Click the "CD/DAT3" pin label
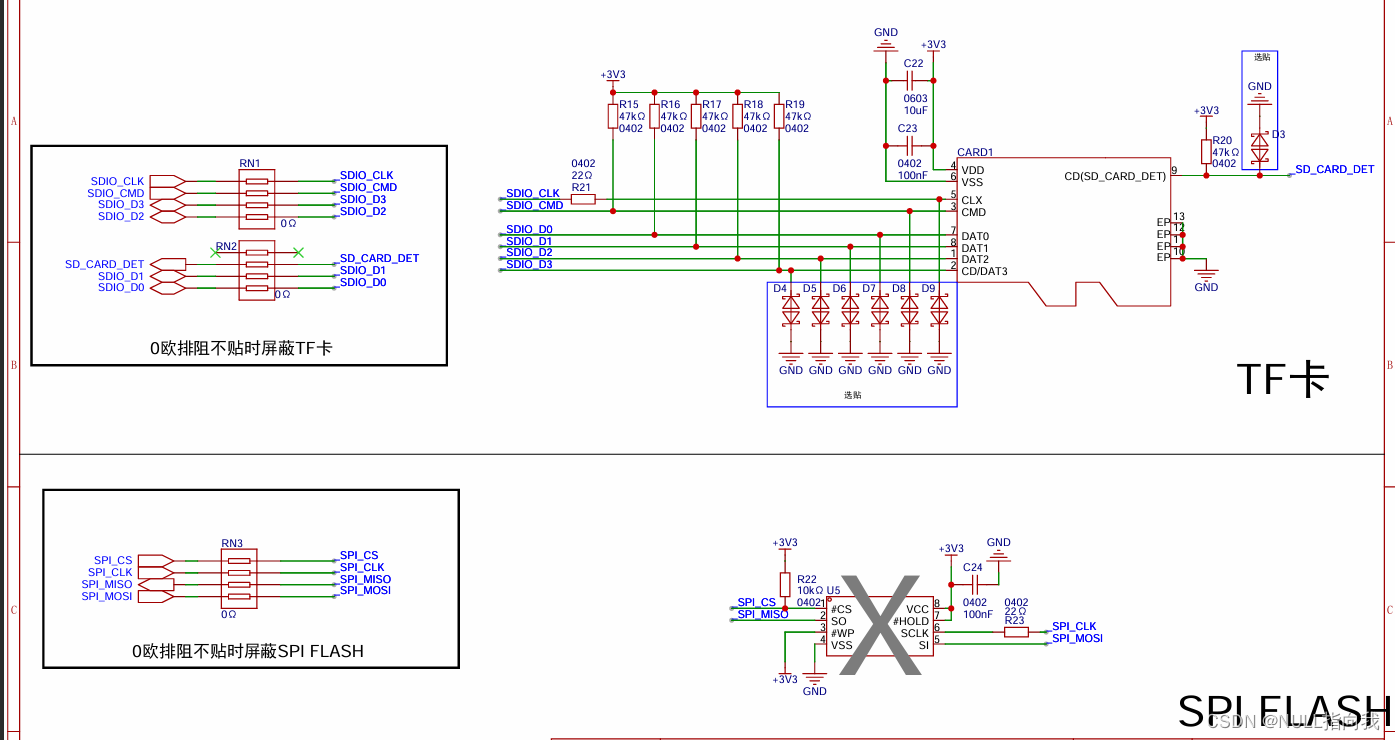 (985, 271)
